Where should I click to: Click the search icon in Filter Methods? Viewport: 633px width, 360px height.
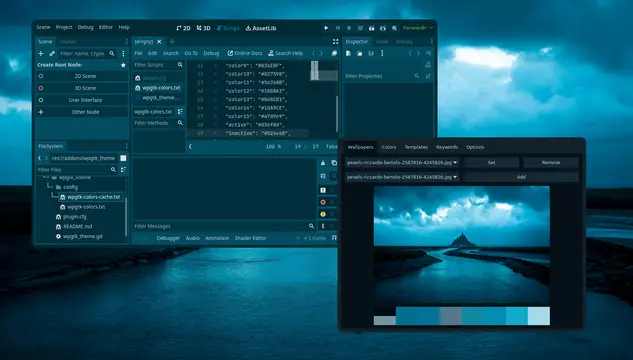tap(180, 123)
